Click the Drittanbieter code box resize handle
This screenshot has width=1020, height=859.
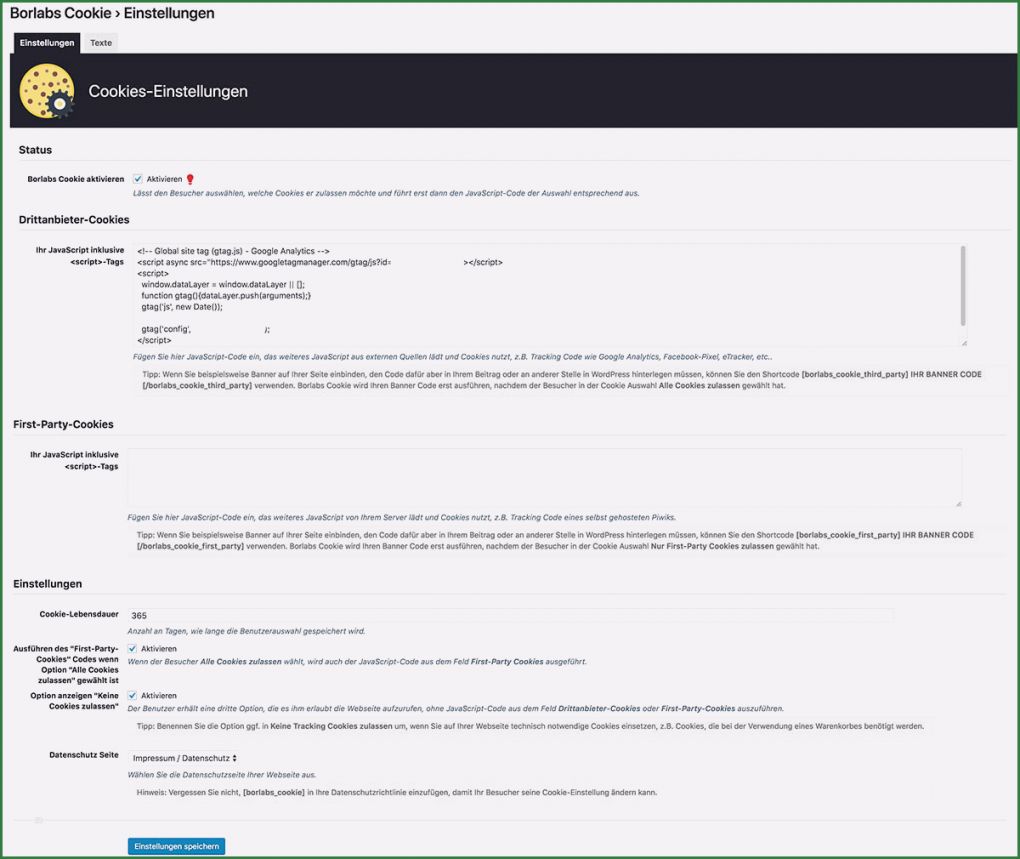tap(963, 343)
